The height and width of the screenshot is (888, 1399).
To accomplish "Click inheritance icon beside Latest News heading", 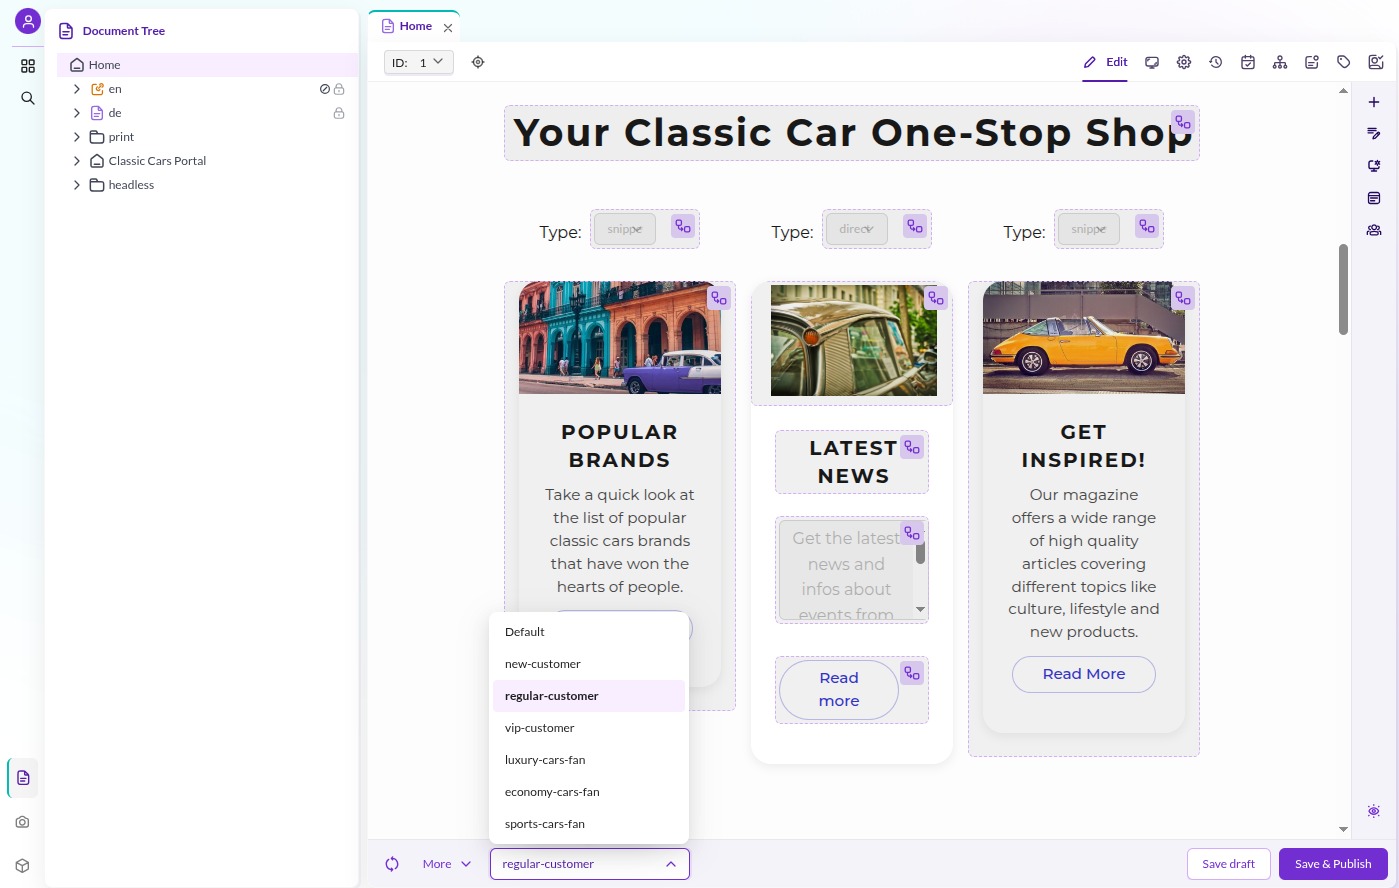I will click(912, 447).
